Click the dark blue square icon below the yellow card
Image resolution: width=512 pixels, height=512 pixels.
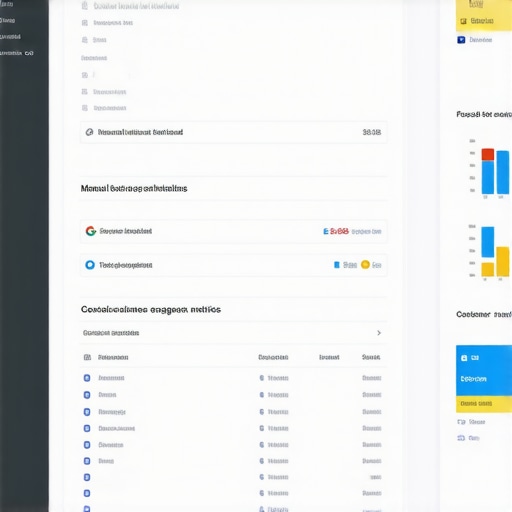click(461, 40)
